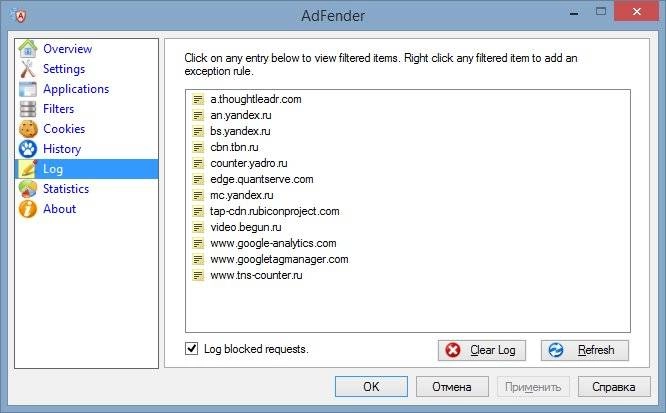Image resolution: width=666 pixels, height=413 pixels.
Task: Click the Clear Log button
Action: click(x=482, y=350)
